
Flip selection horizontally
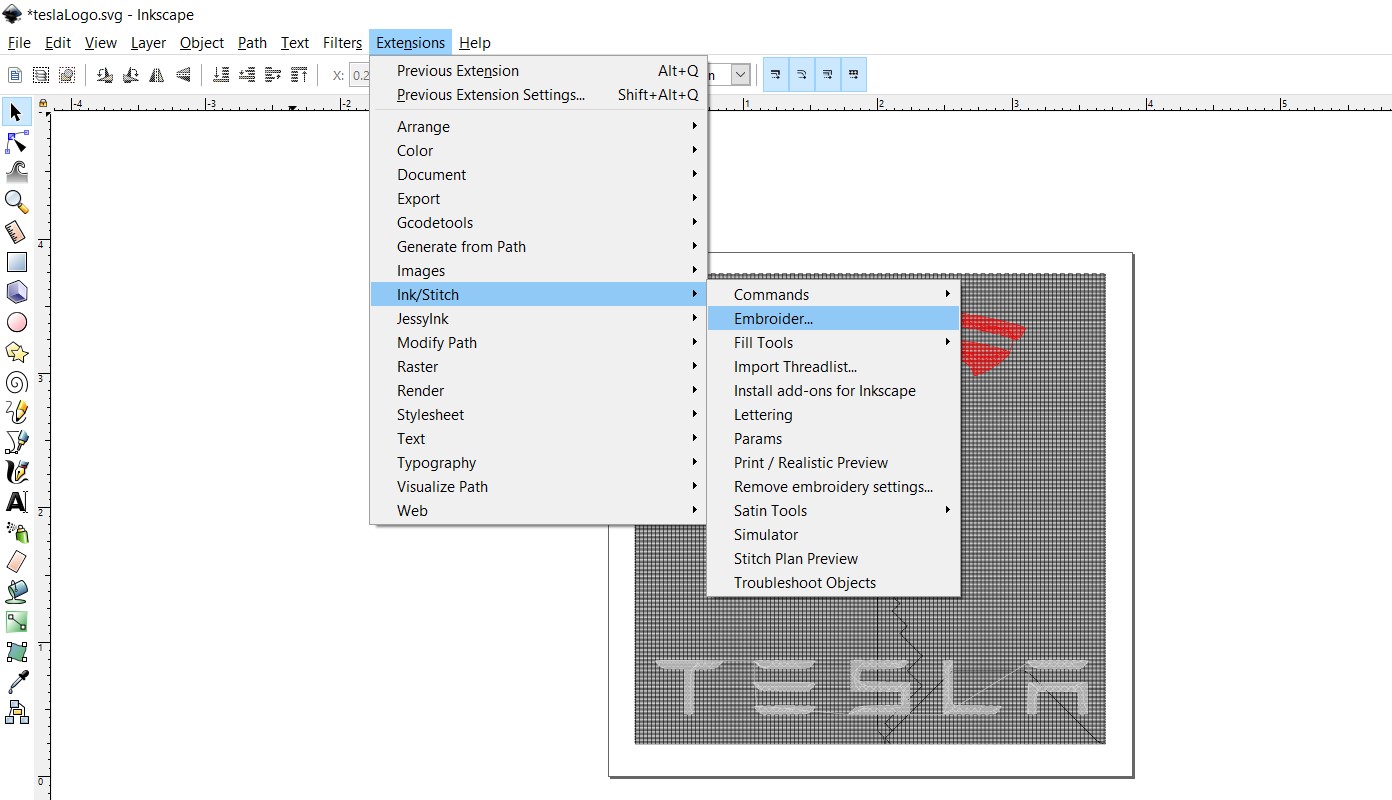tap(157, 75)
